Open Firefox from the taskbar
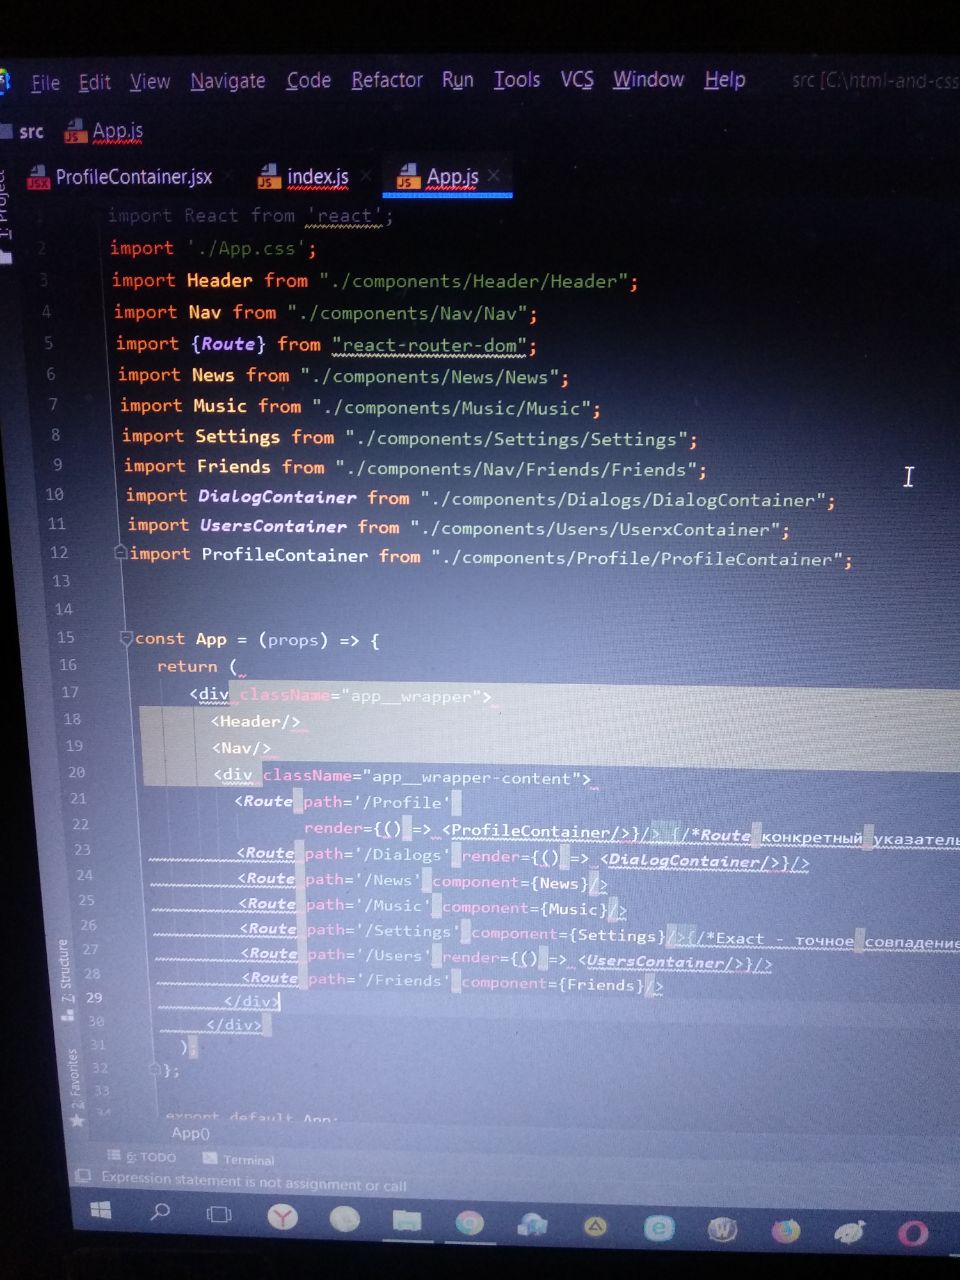 click(x=786, y=1231)
